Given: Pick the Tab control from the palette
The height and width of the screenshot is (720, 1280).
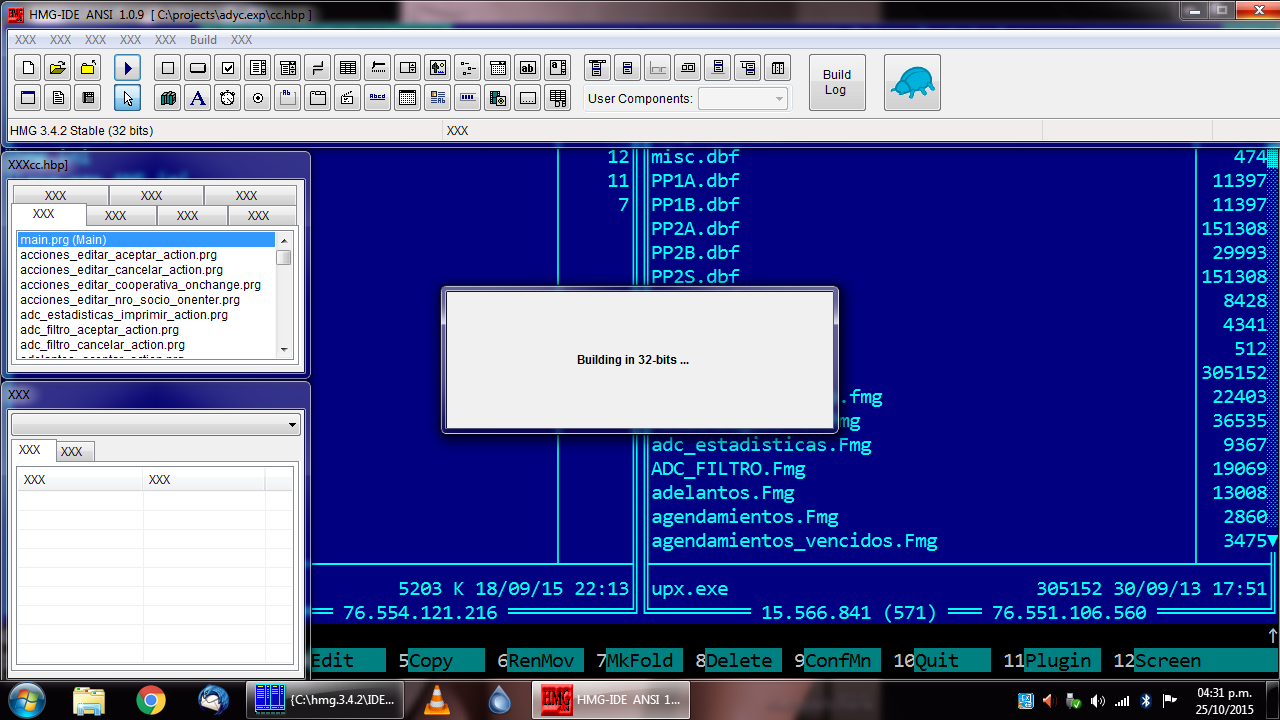Looking at the screenshot, I should (x=318, y=98).
